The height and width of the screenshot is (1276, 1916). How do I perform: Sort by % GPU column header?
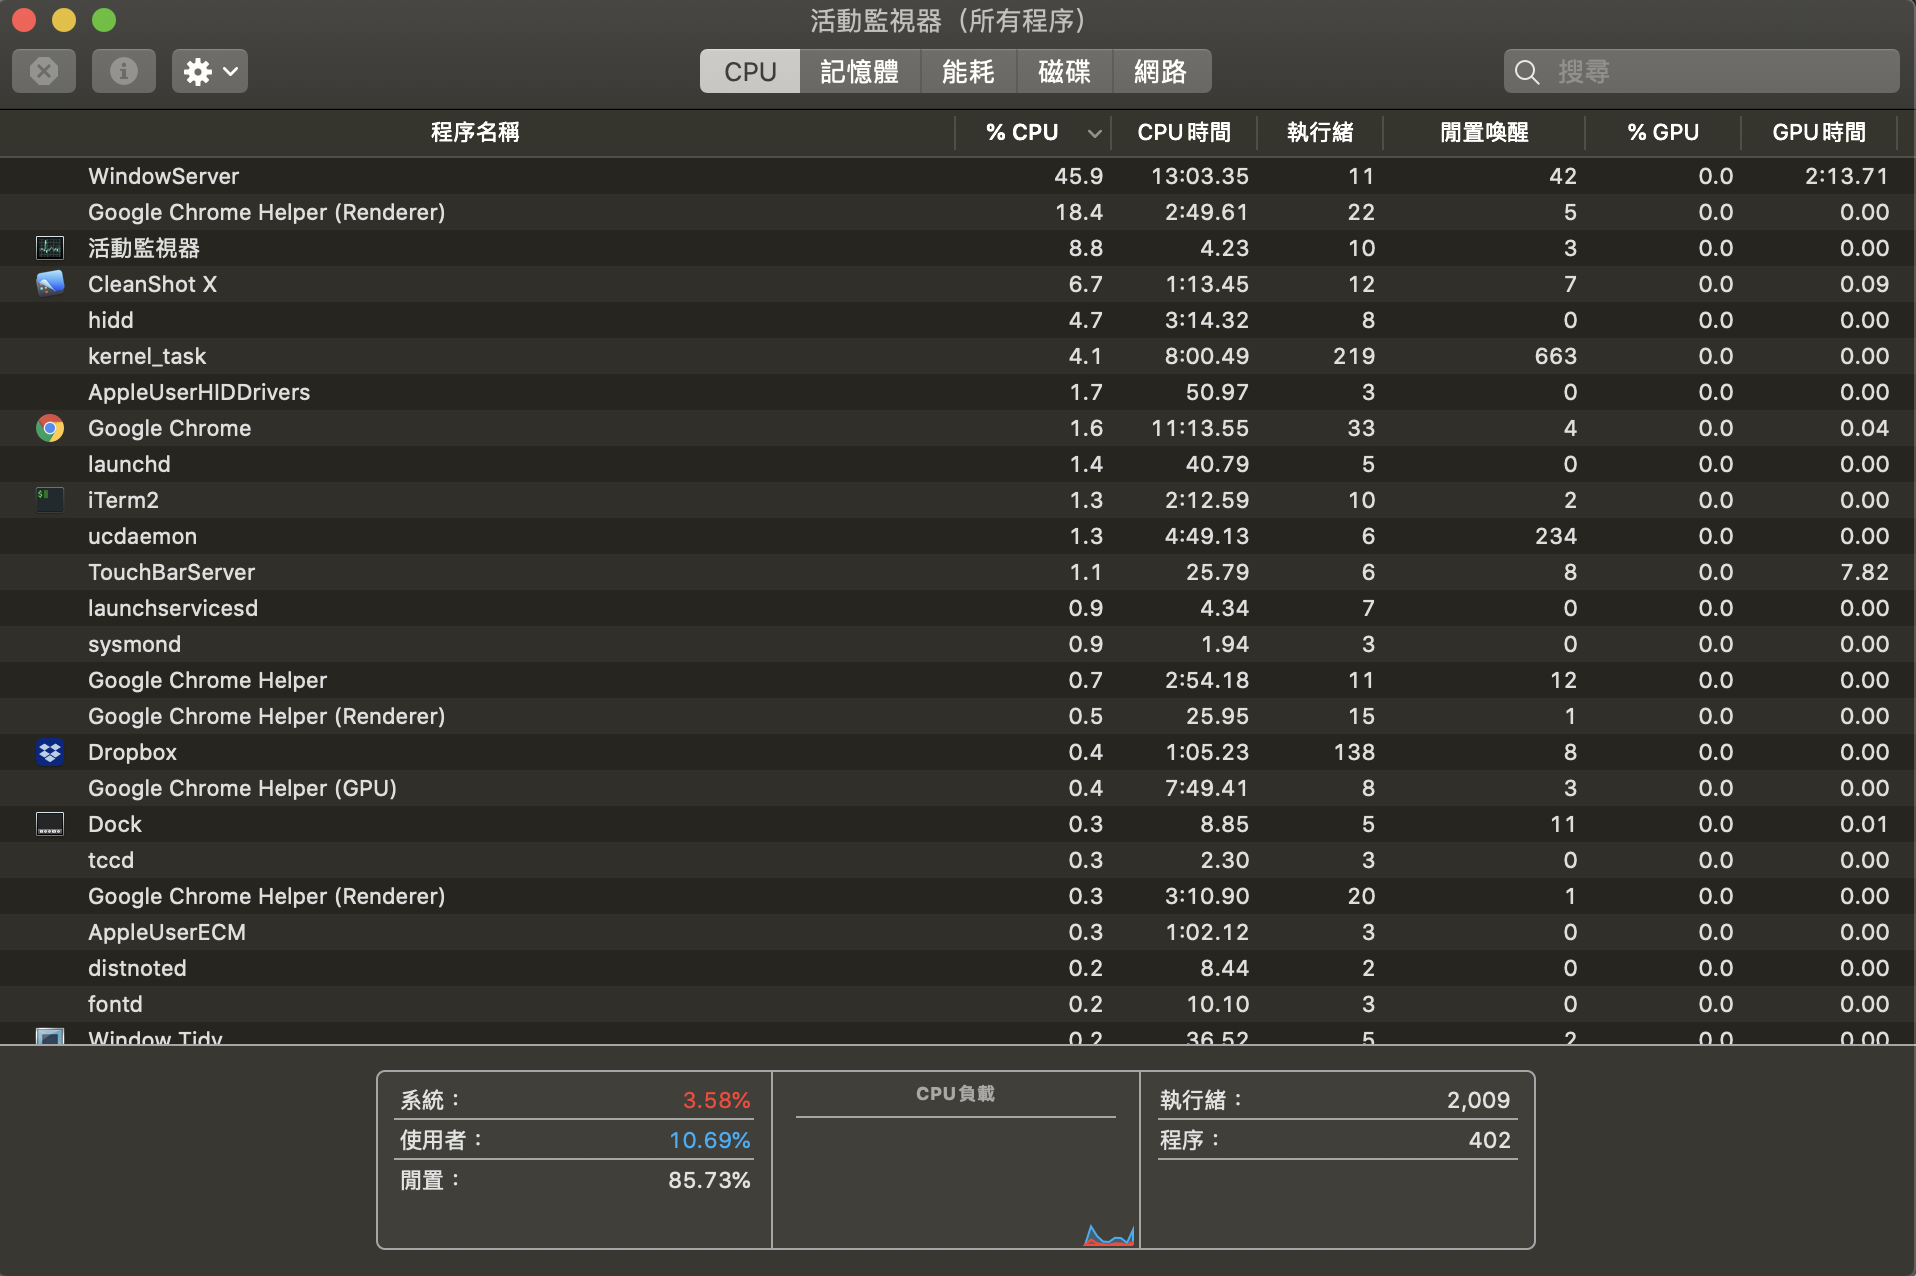click(1663, 132)
